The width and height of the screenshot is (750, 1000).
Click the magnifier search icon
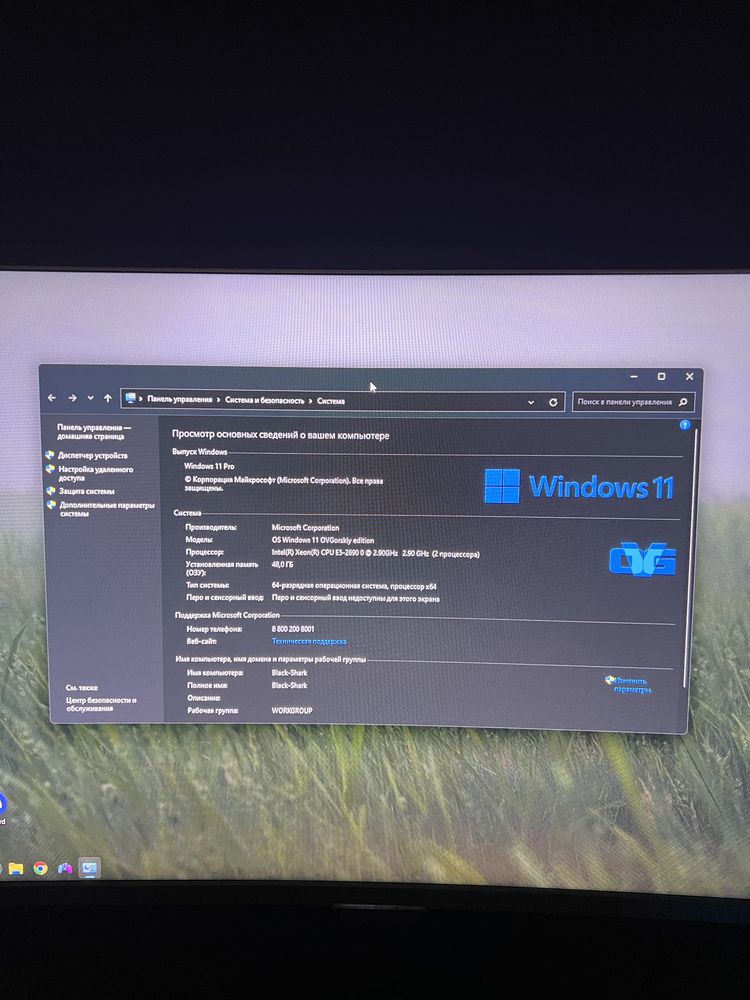[683, 402]
